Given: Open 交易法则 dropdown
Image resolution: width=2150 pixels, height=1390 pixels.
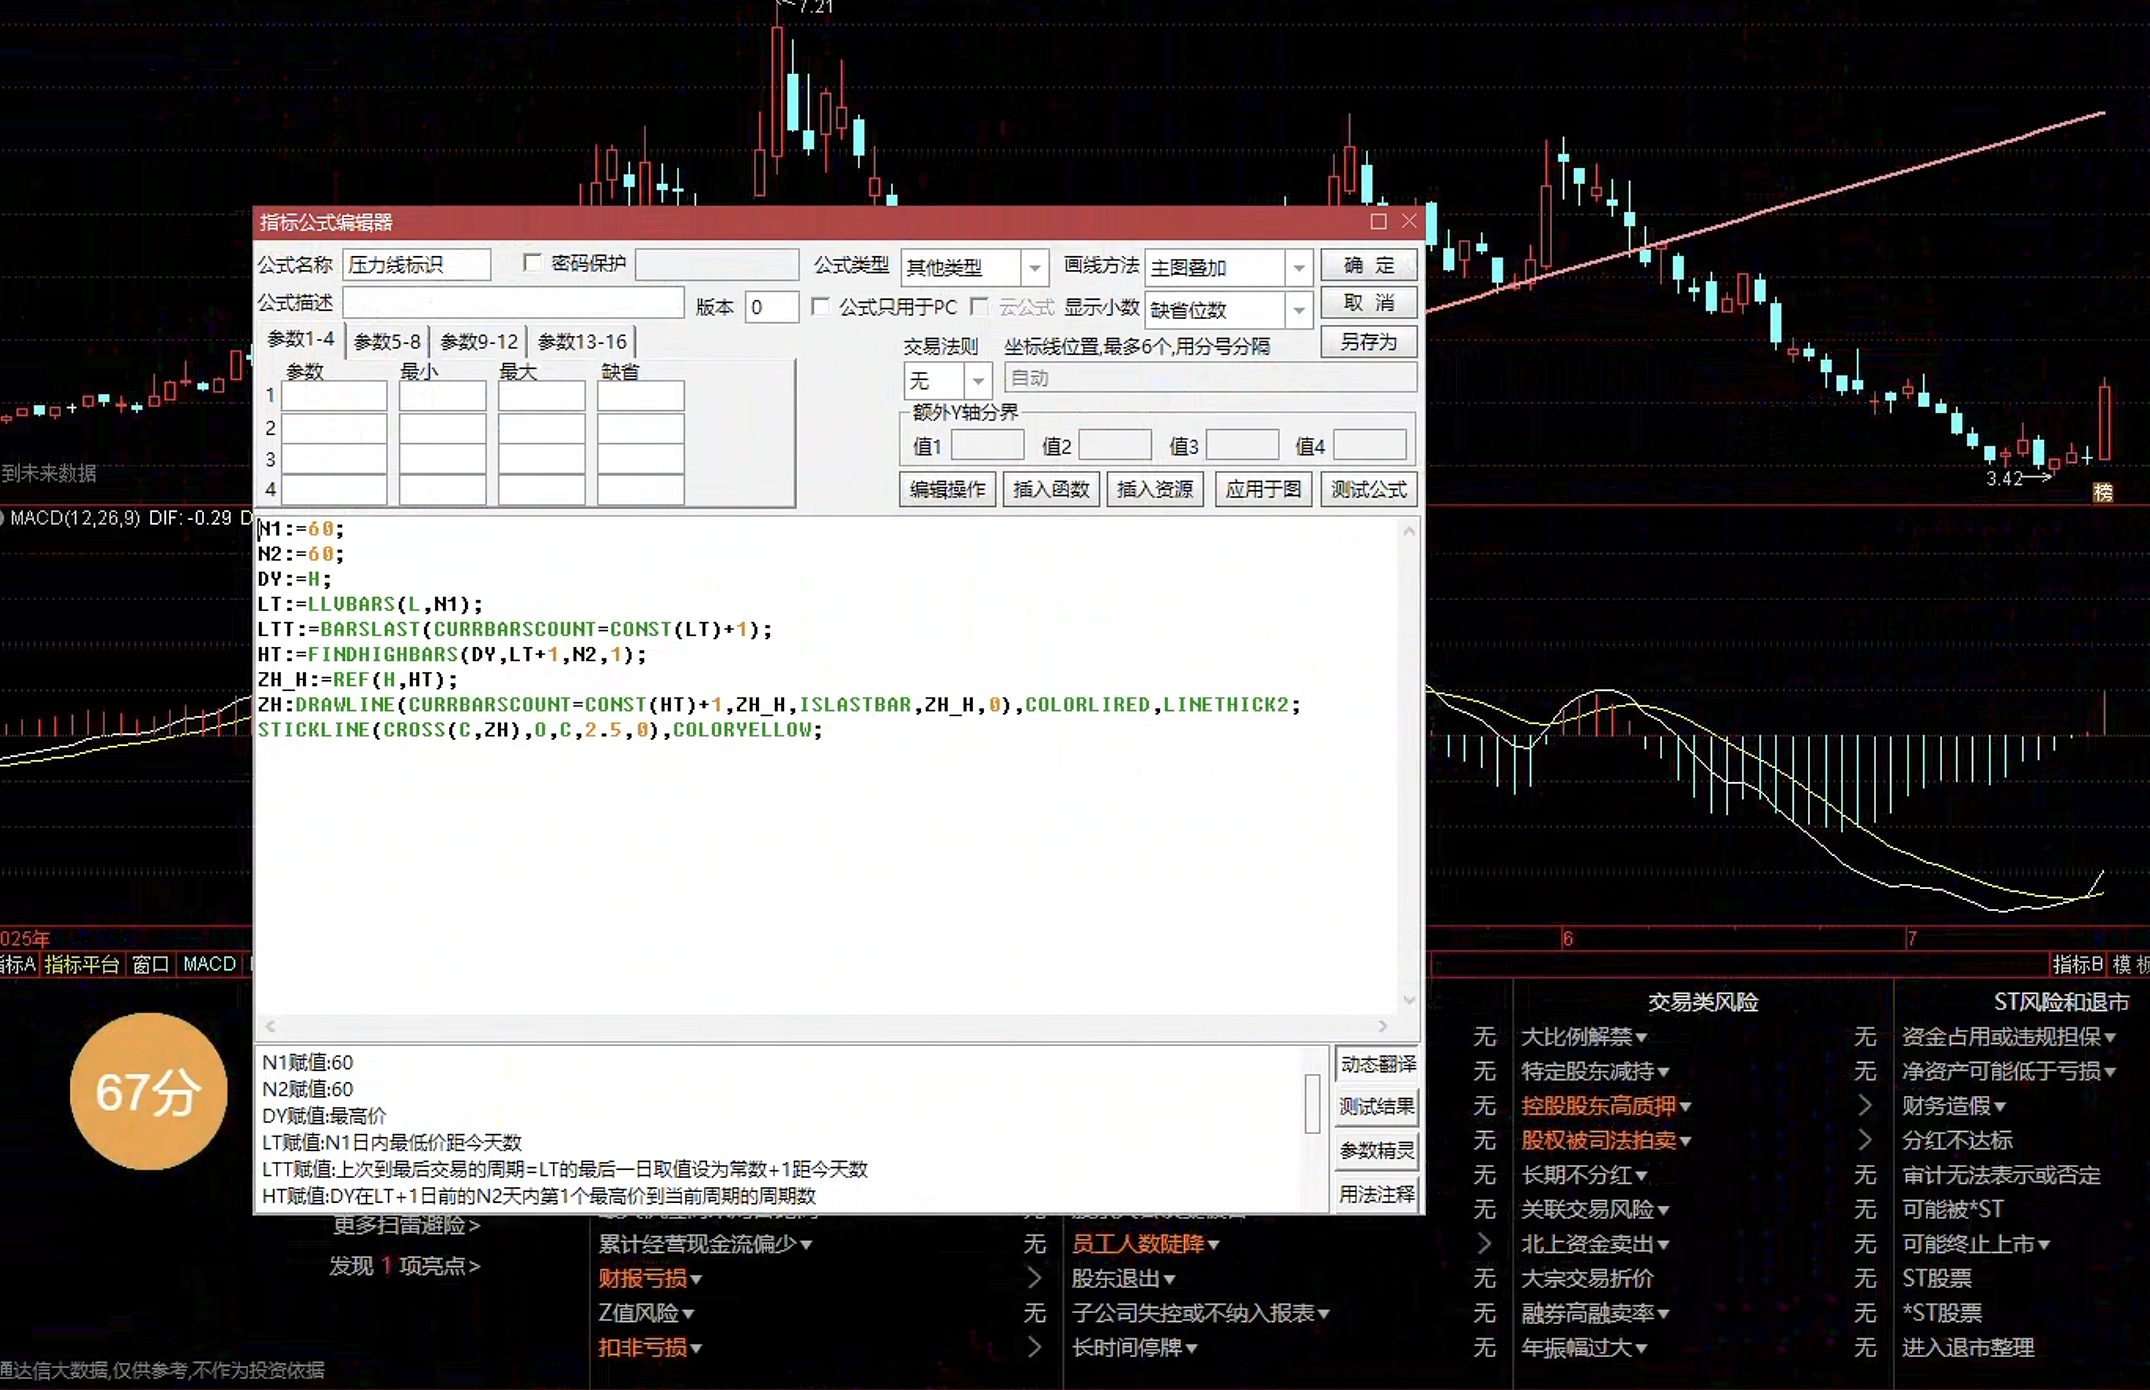Looking at the screenshot, I should (x=977, y=380).
